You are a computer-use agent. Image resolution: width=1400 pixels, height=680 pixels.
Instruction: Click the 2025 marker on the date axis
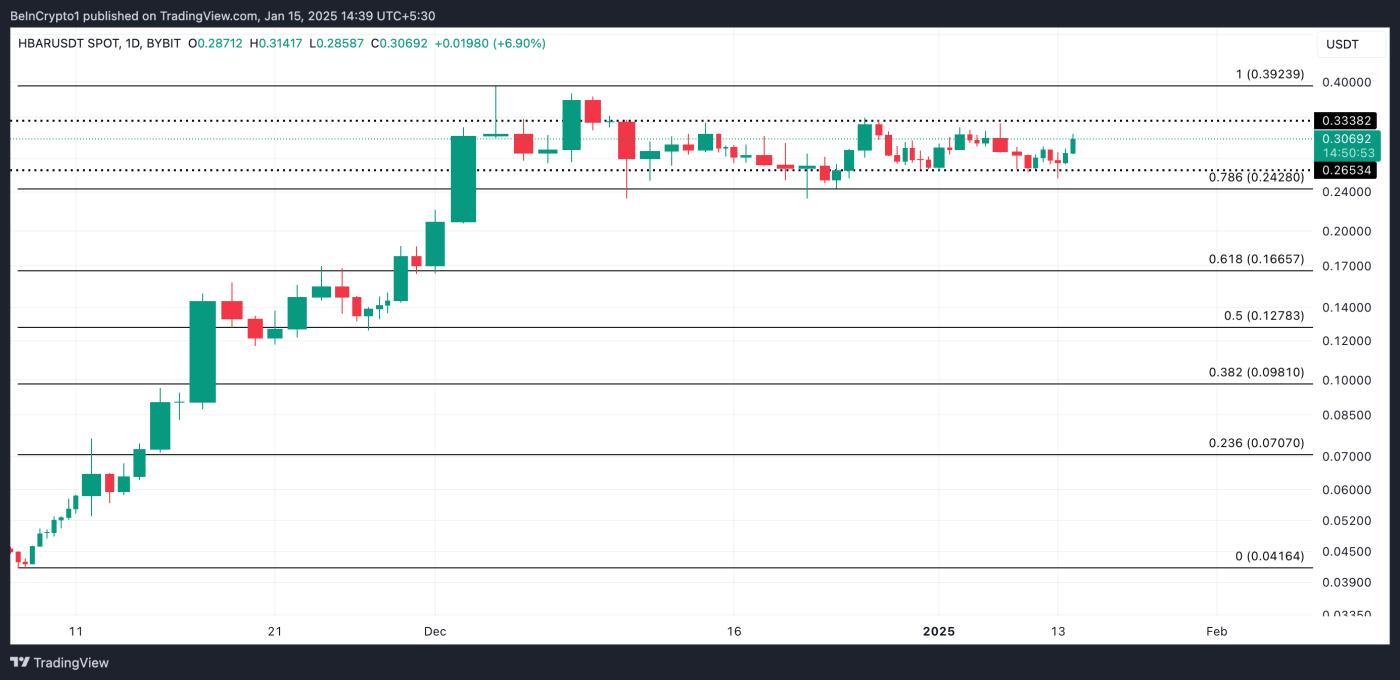point(938,632)
